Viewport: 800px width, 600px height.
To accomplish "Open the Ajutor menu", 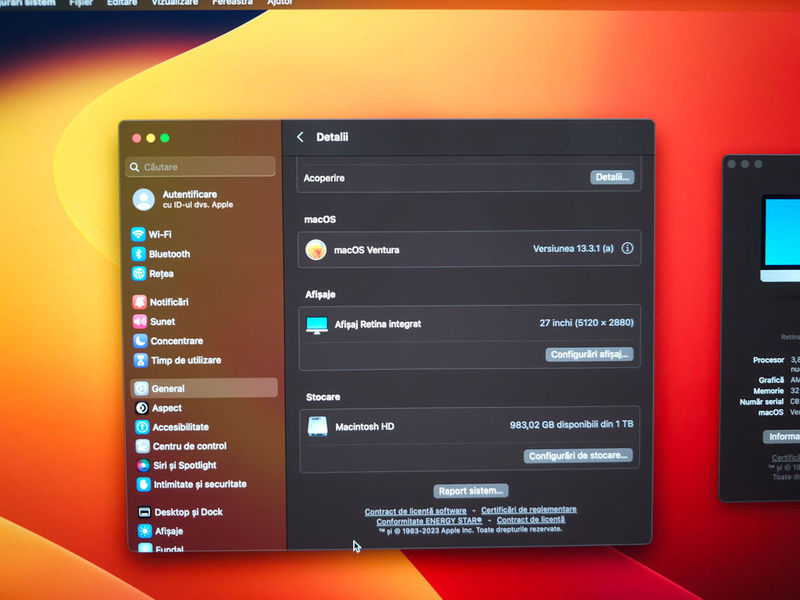I will point(280,3).
